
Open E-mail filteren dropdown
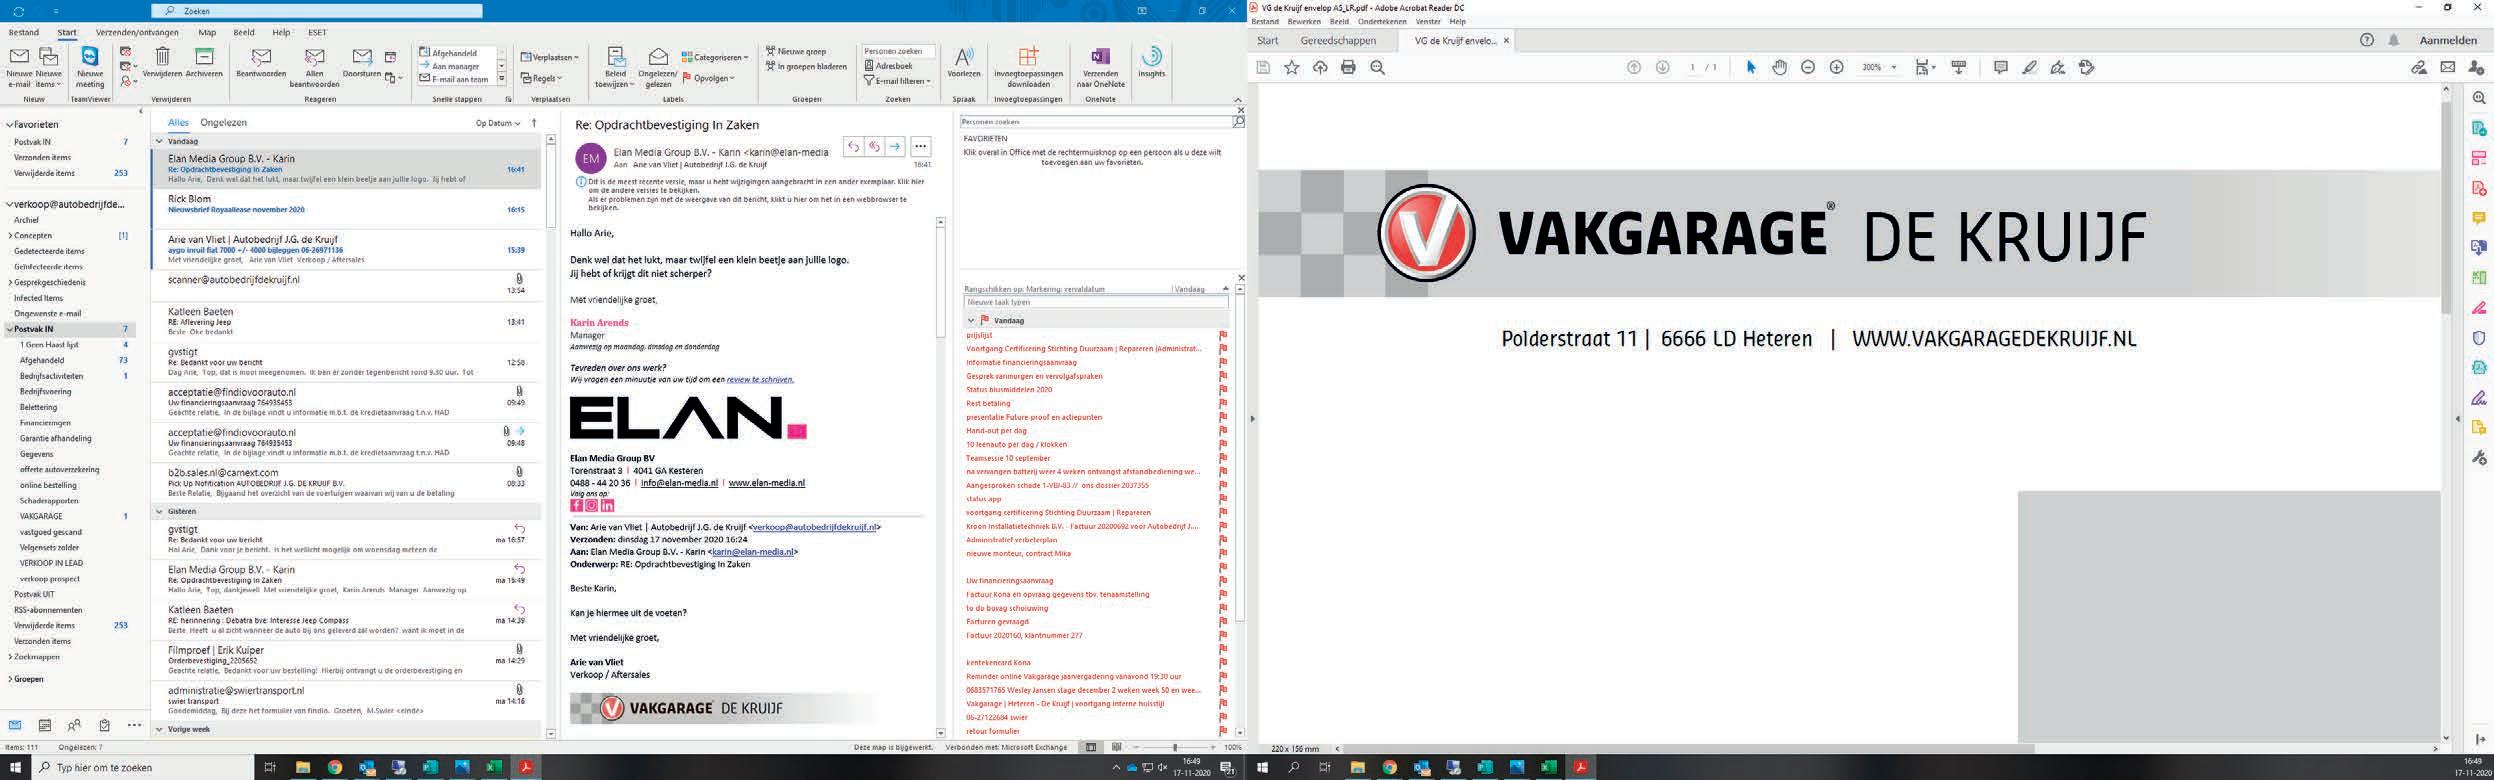tap(898, 81)
